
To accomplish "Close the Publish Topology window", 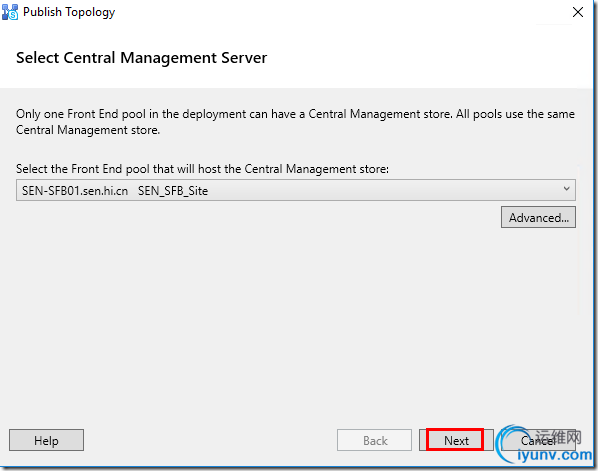I will pos(578,12).
